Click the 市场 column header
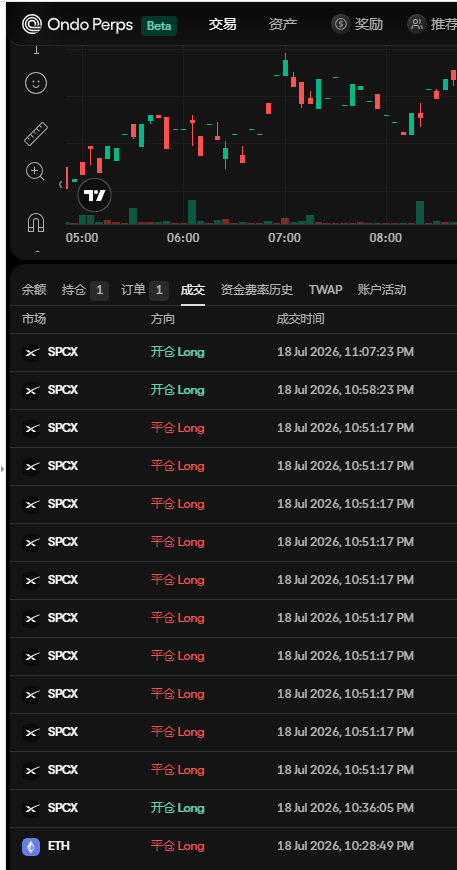457x870 pixels. click(34, 319)
